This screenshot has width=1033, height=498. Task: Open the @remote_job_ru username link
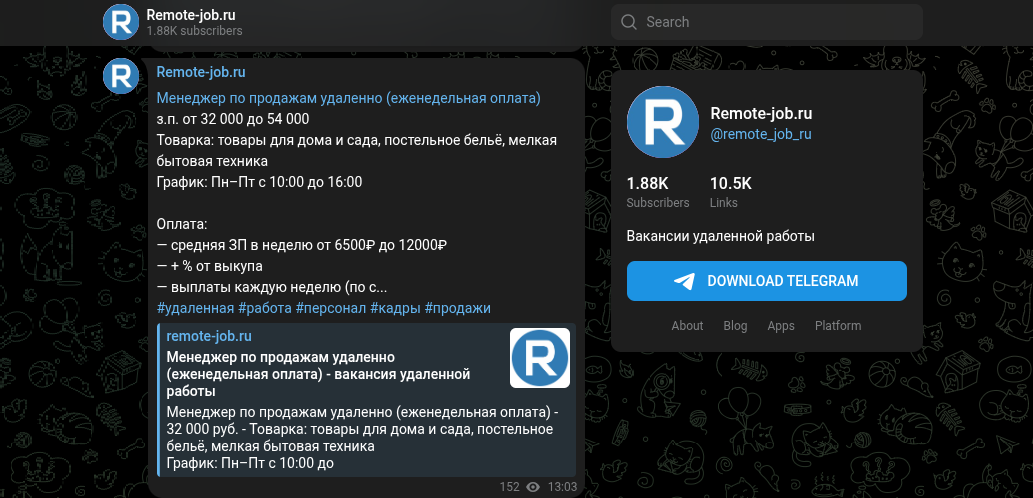(760, 134)
